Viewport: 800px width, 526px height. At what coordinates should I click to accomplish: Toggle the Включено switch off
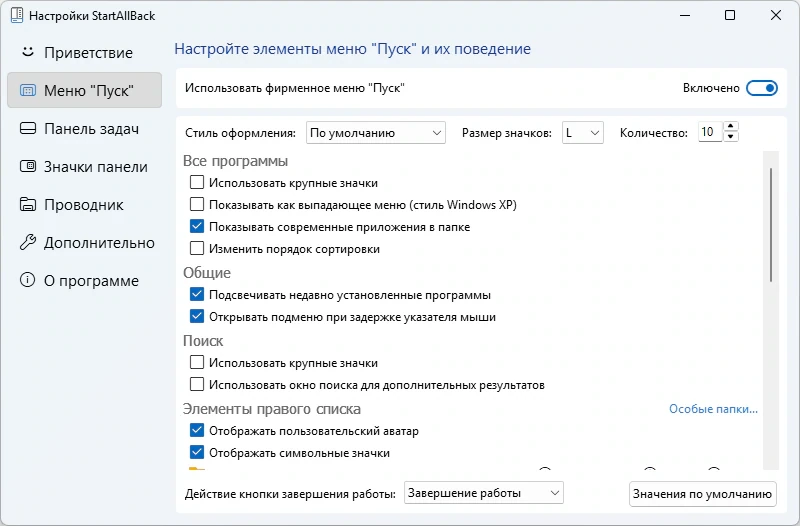point(762,88)
